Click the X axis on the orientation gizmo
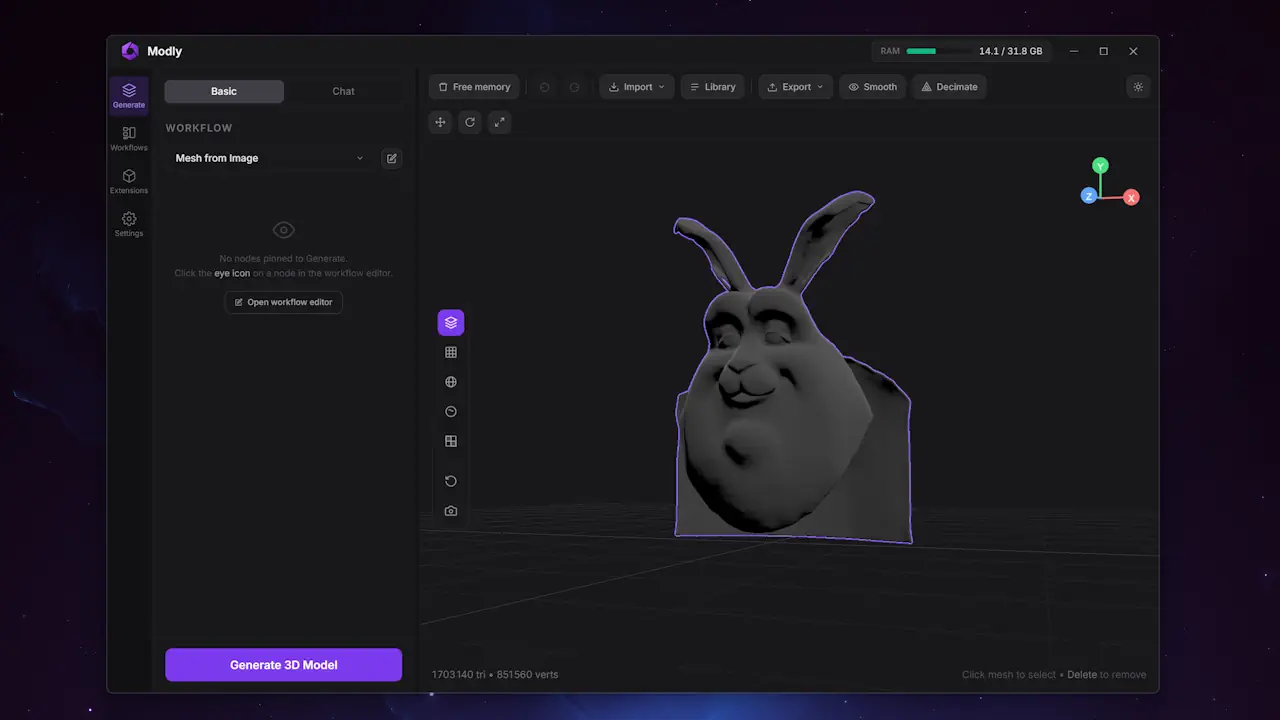1280x720 pixels. (x=1131, y=198)
